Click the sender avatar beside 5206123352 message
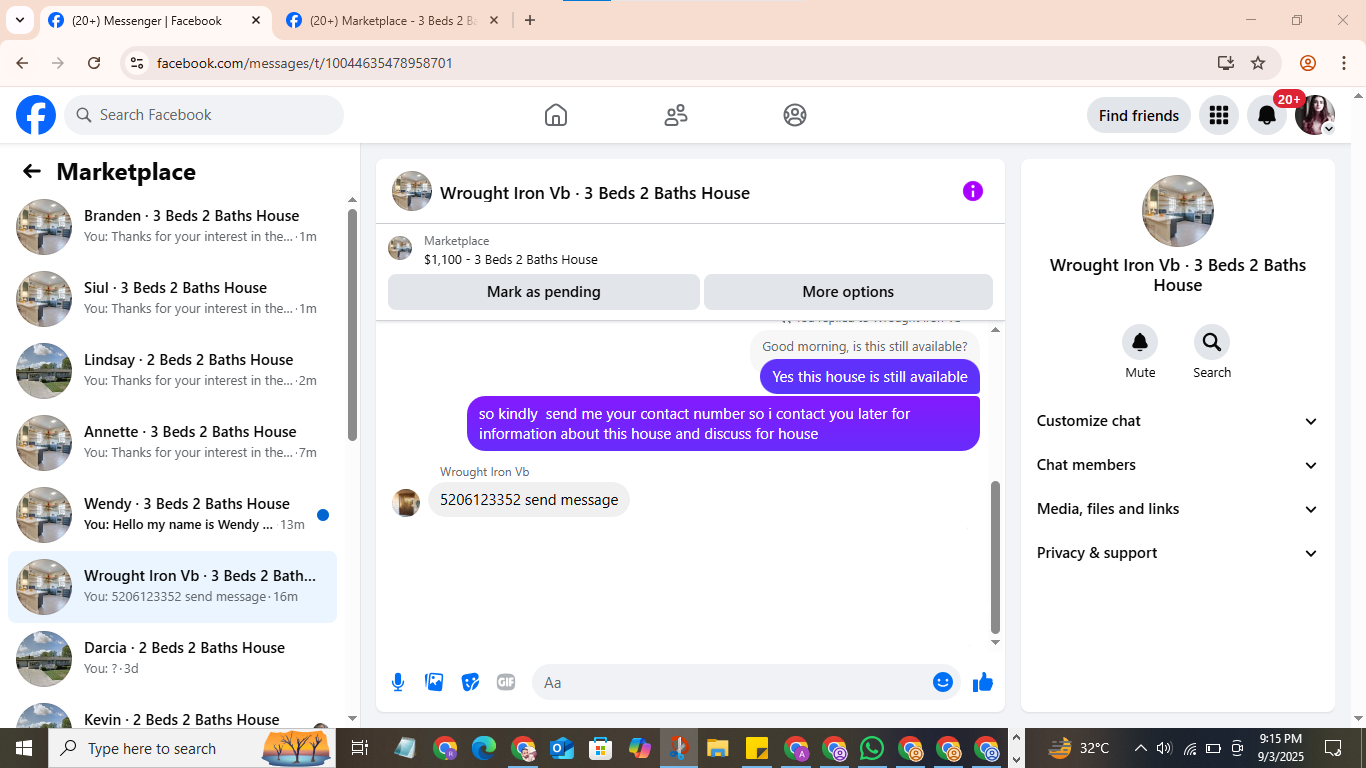 [x=406, y=502]
